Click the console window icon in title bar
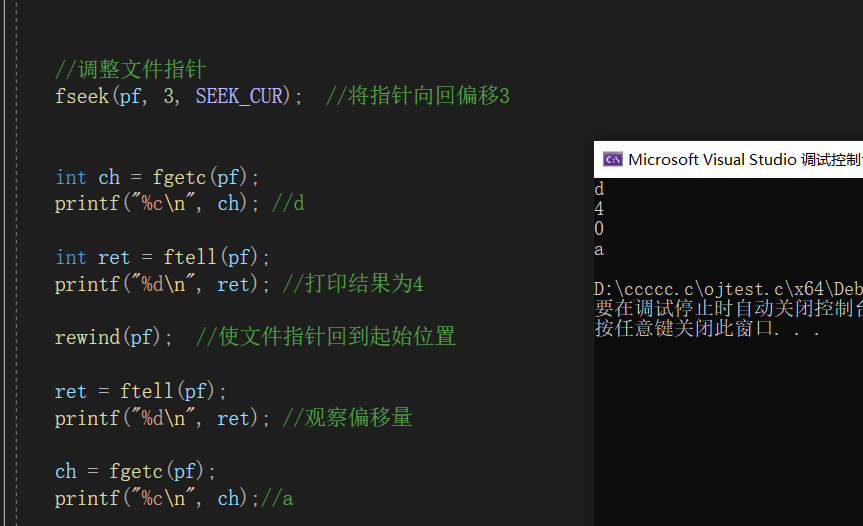Image resolution: width=863 pixels, height=526 pixels. tap(613, 160)
